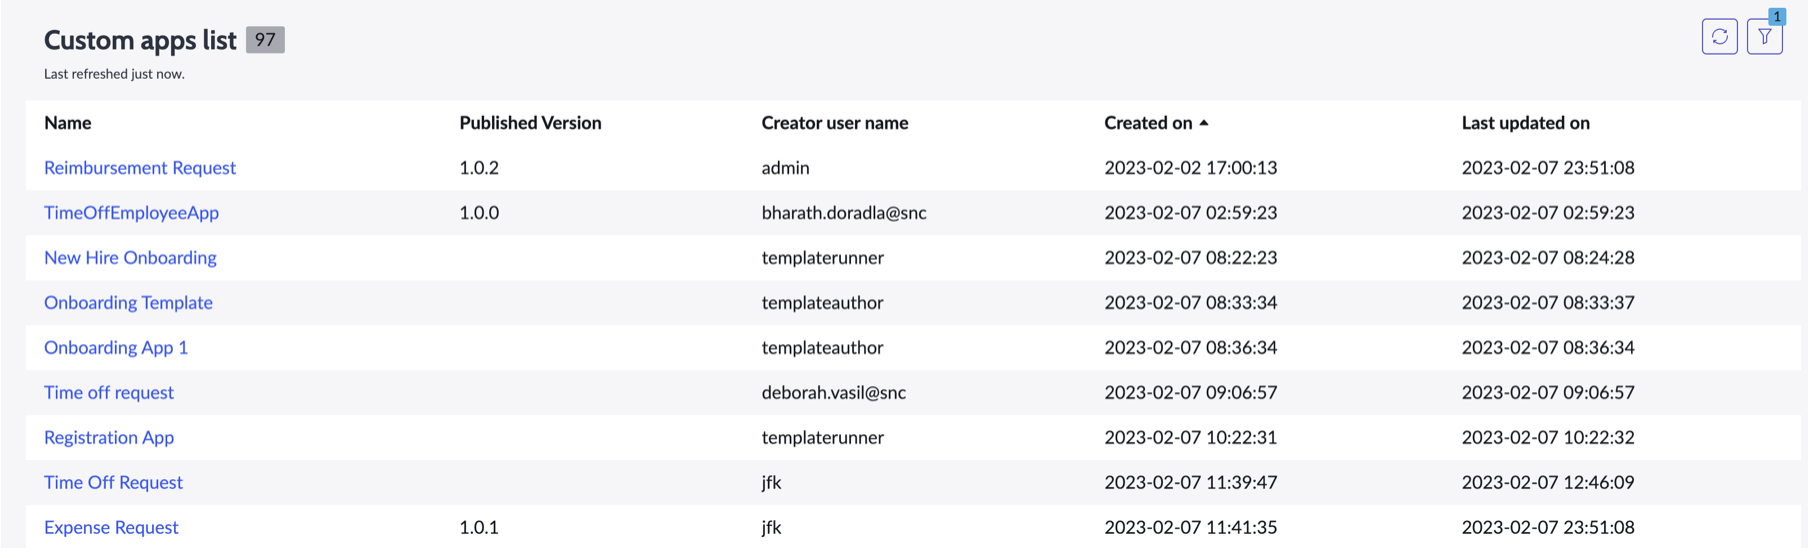
Task: Click templaterunner in Registration App row
Action: (x=822, y=437)
